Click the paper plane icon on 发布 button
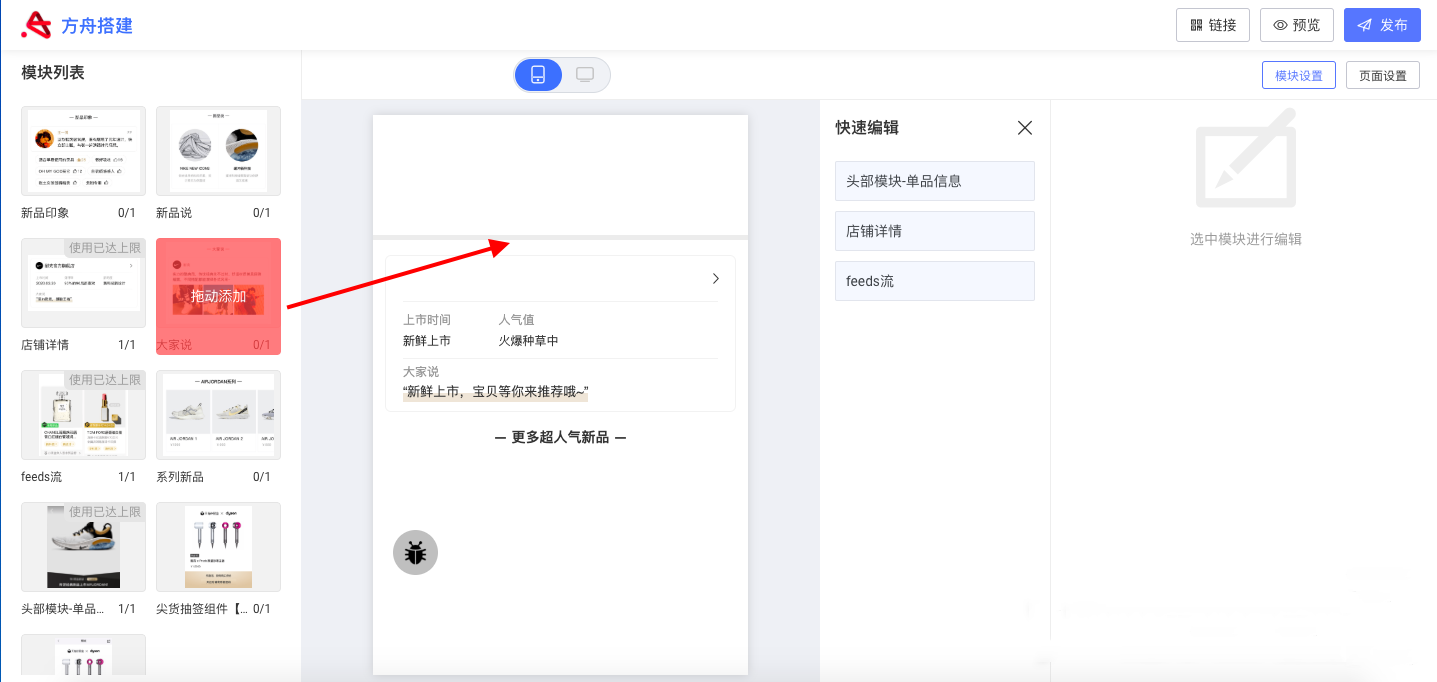 [1365, 25]
